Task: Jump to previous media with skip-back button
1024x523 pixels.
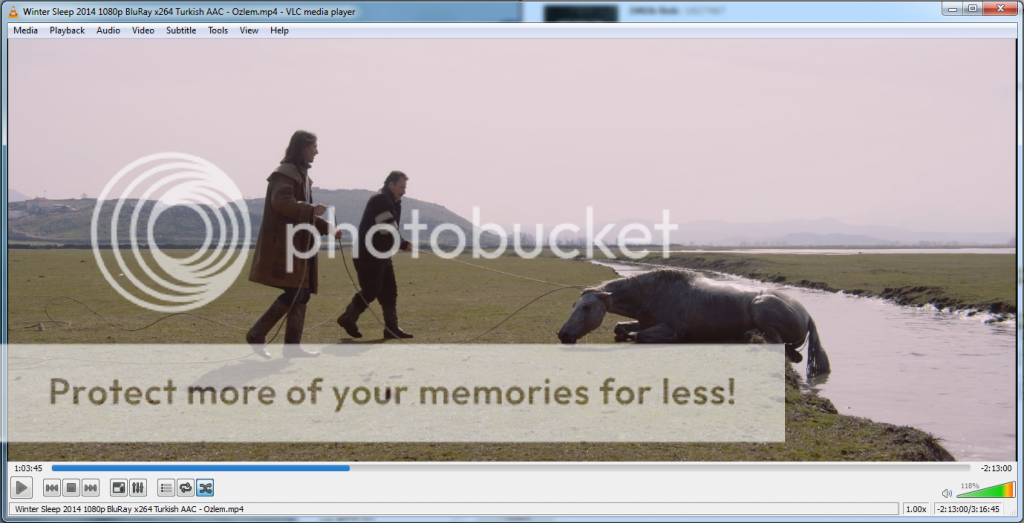Action: point(52,487)
